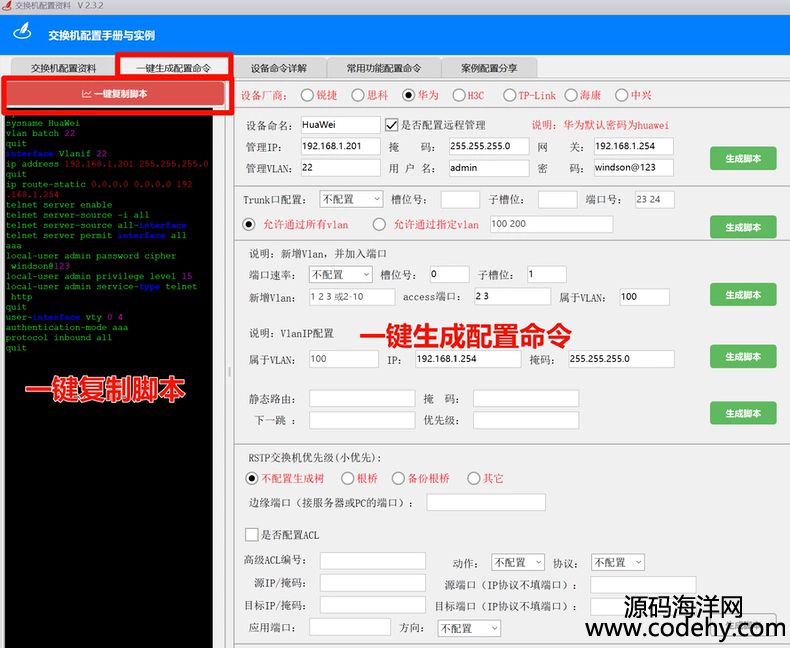Click the 属于VLAN field beside access端口
790x648 pixels.
(x=644, y=297)
